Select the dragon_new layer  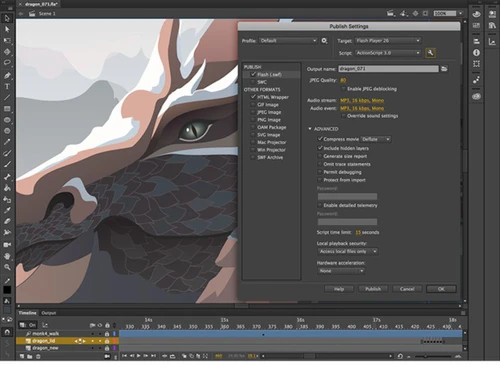[x=45, y=348]
